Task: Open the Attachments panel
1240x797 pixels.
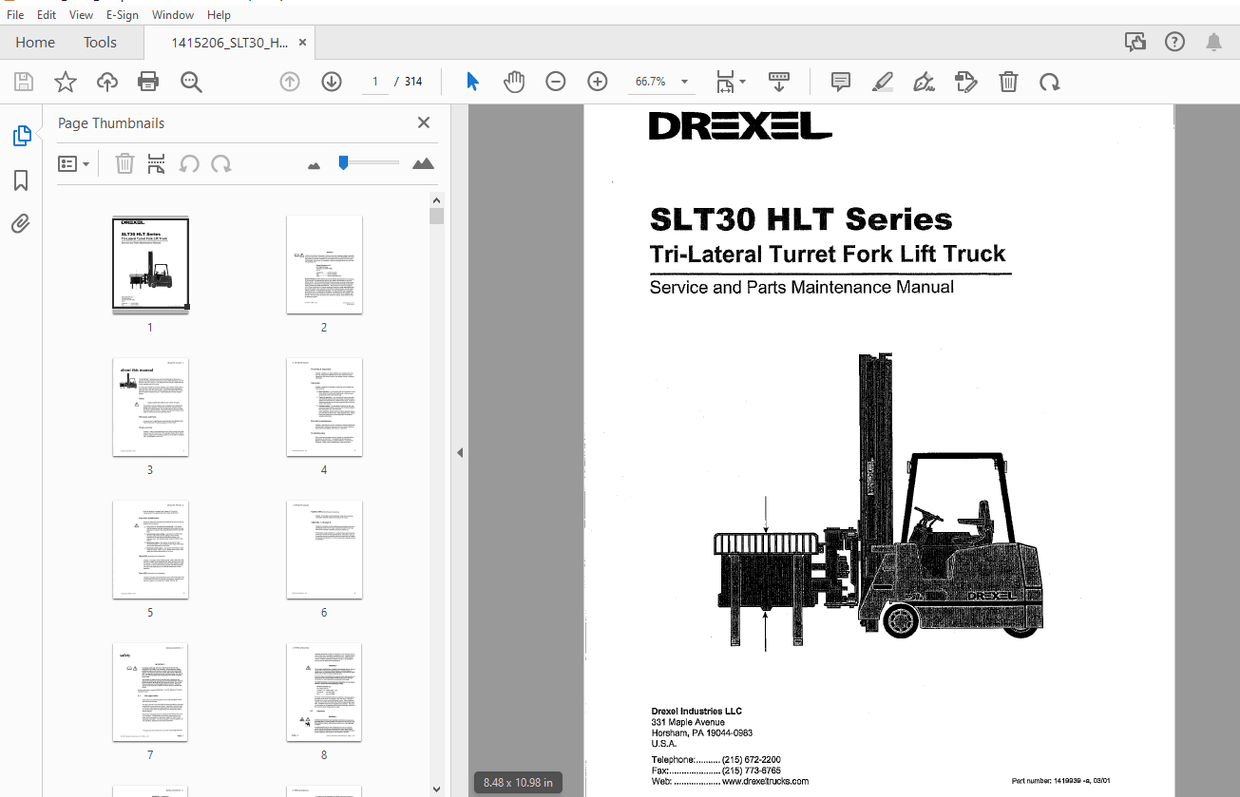Action: coord(20,223)
